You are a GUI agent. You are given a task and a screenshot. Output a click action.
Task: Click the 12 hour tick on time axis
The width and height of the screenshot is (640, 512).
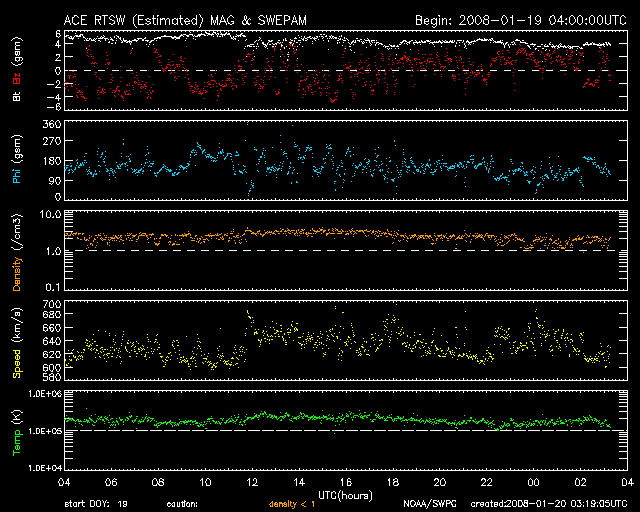click(x=251, y=482)
